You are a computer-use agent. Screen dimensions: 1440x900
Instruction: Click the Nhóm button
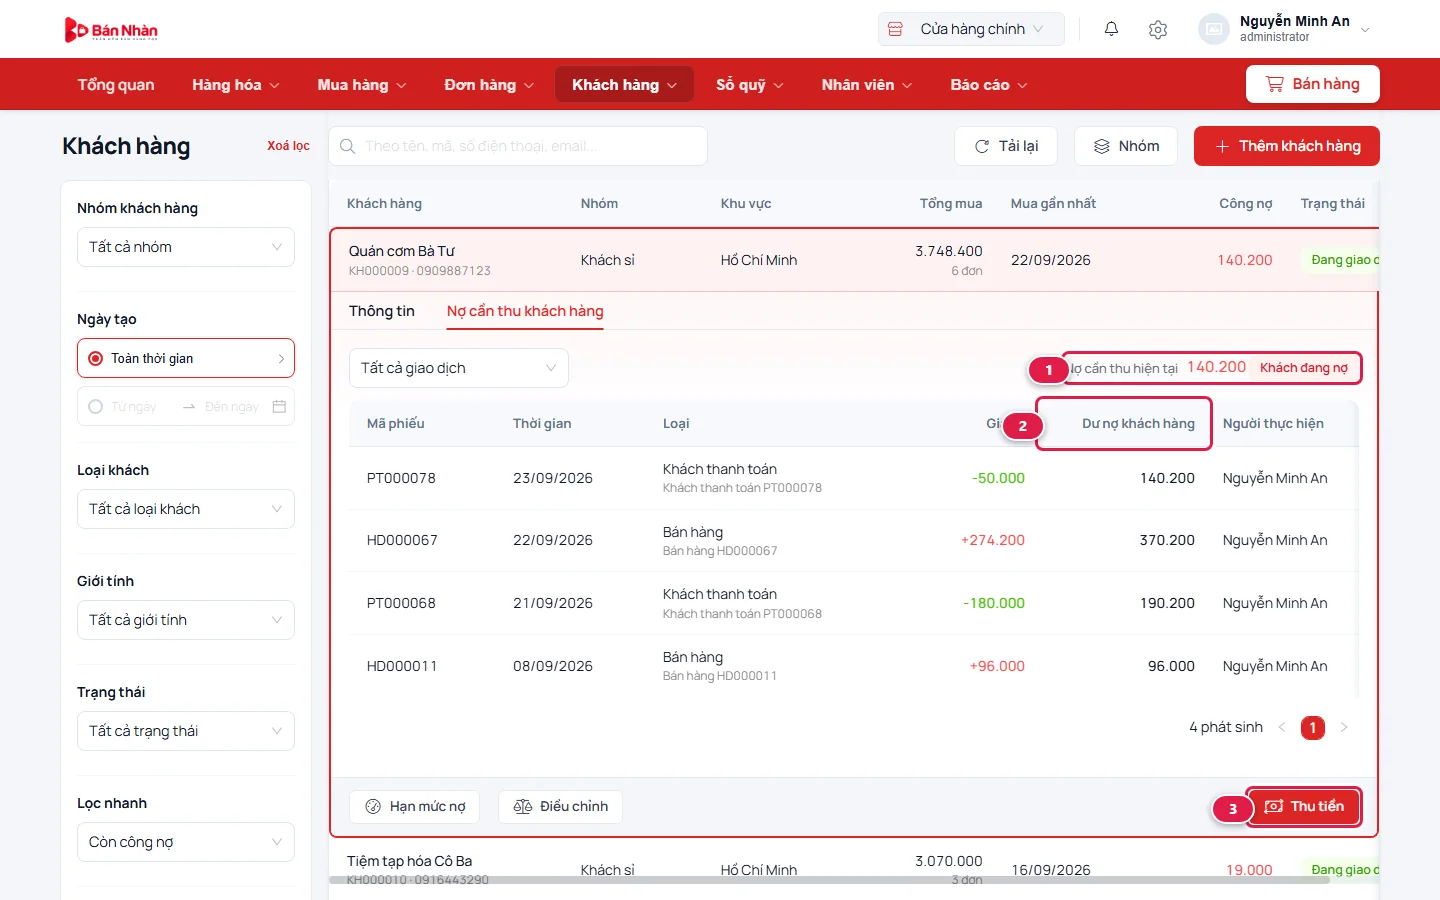[x=1126, y=146]
